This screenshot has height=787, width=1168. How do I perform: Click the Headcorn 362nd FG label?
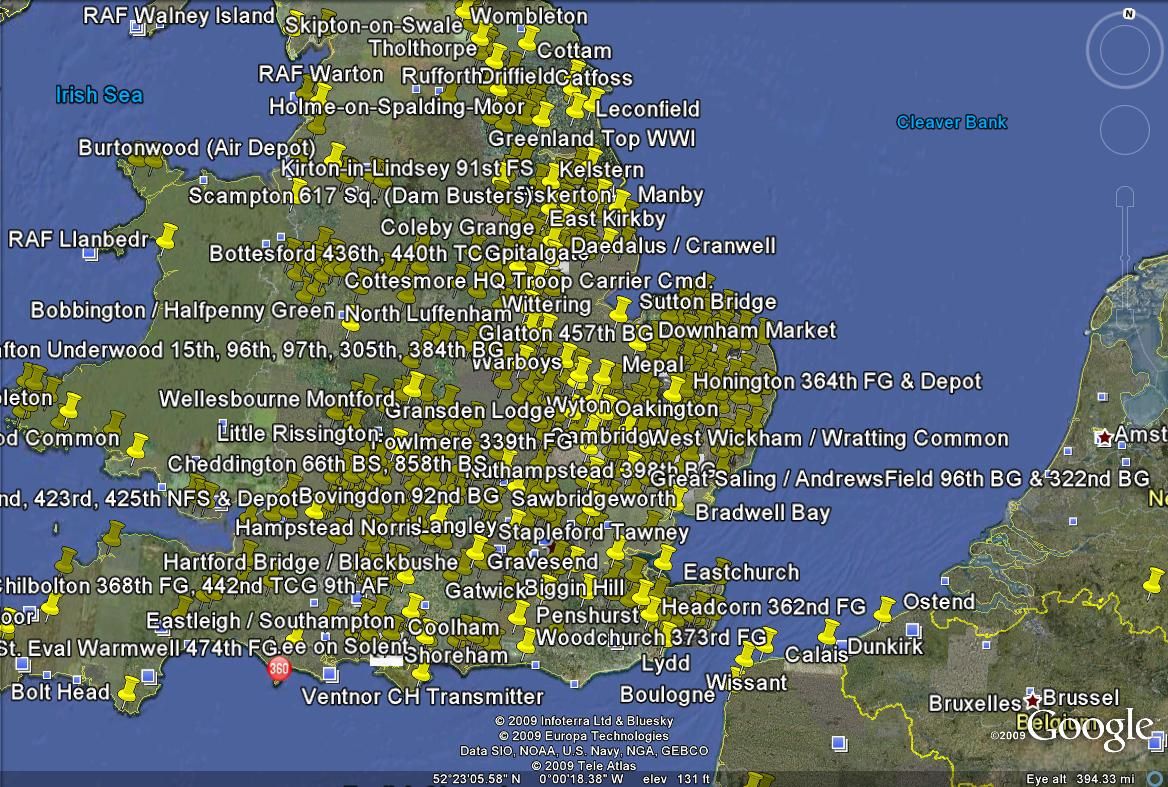click(x=764, y=607)
